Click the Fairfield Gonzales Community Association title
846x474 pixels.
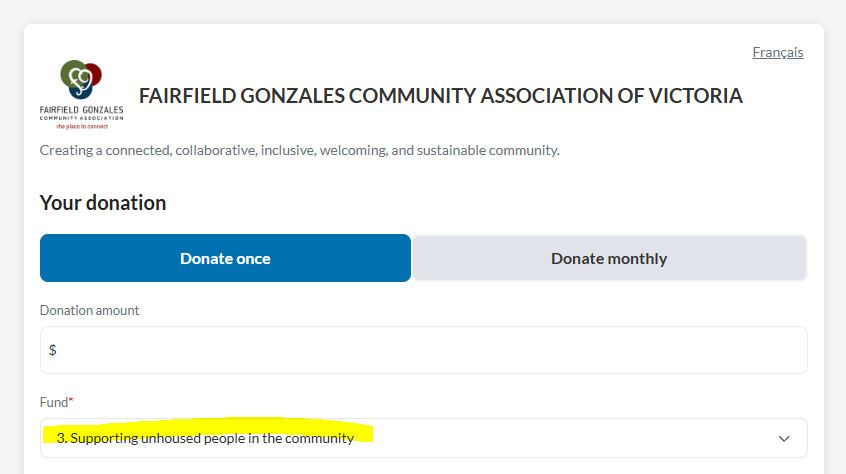[441, 96]
